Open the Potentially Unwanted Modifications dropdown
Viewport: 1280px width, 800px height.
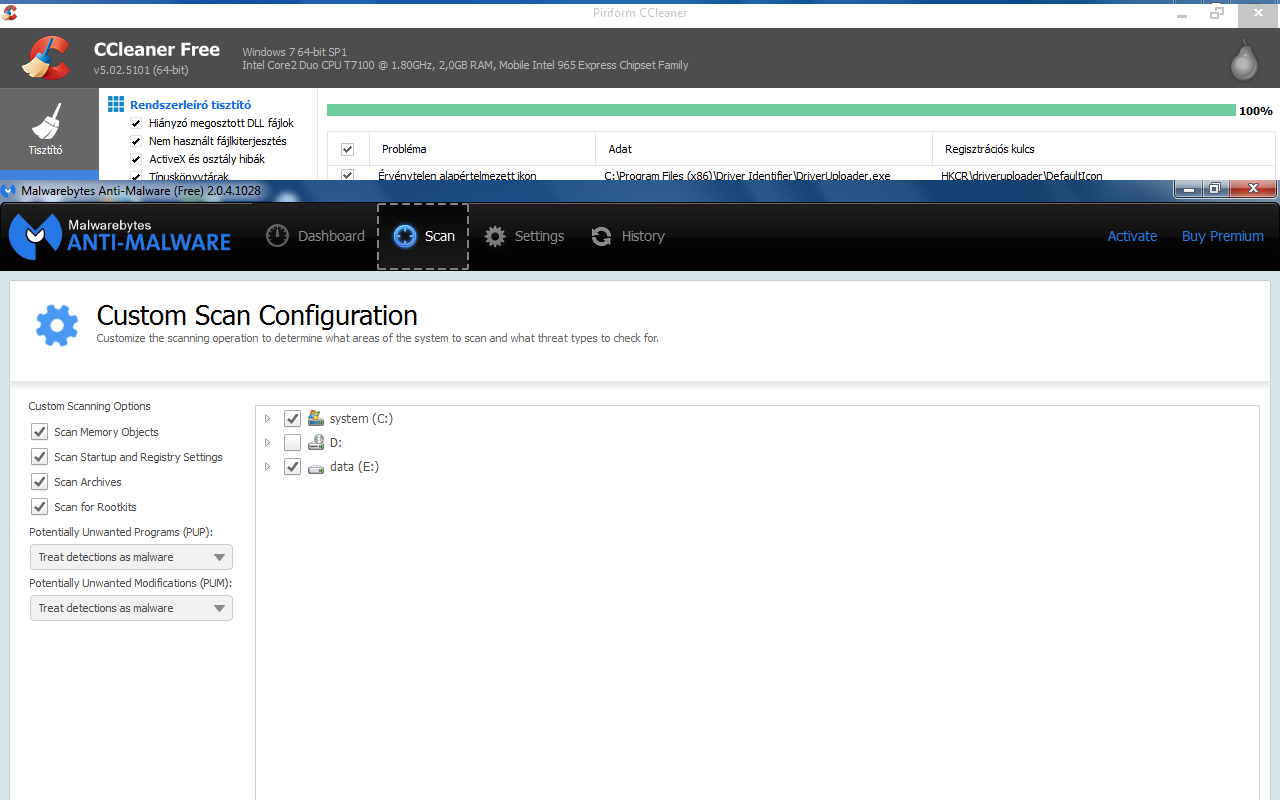[x=131, y=608]
